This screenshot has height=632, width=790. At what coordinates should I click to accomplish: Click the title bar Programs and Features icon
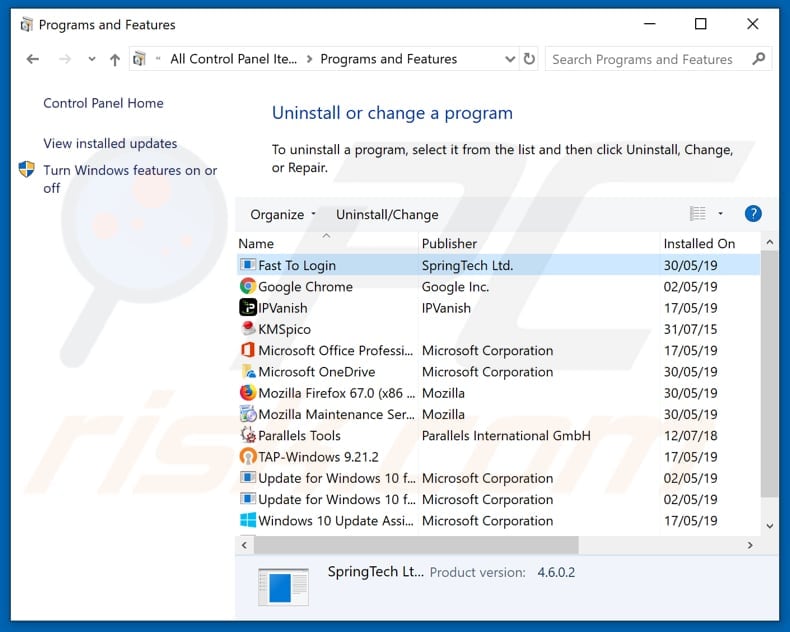[x=27, y=25]
